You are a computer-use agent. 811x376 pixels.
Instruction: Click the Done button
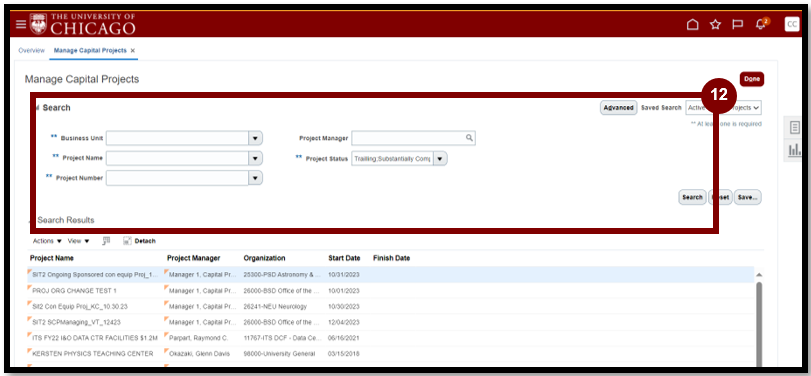click(752, 79)
